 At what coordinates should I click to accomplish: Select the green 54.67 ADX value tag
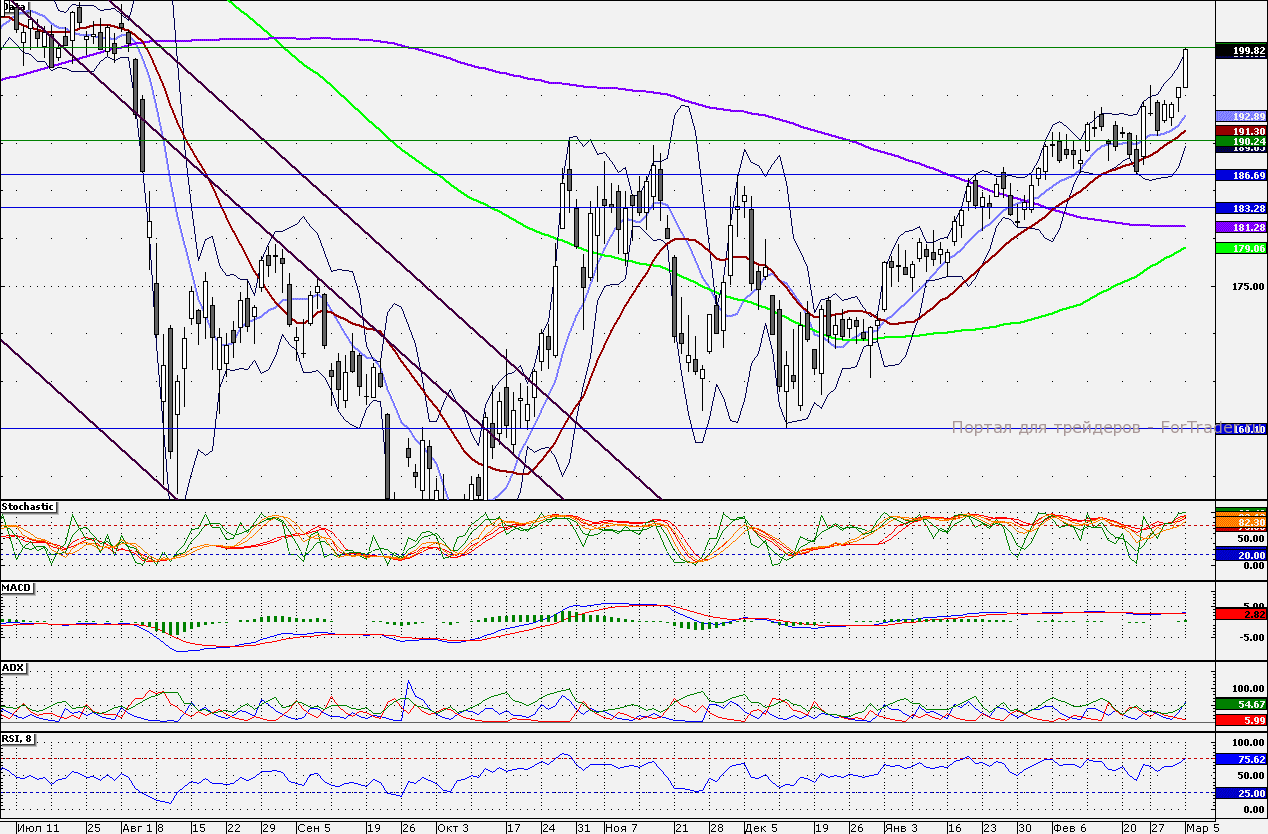pos(1240,705)
